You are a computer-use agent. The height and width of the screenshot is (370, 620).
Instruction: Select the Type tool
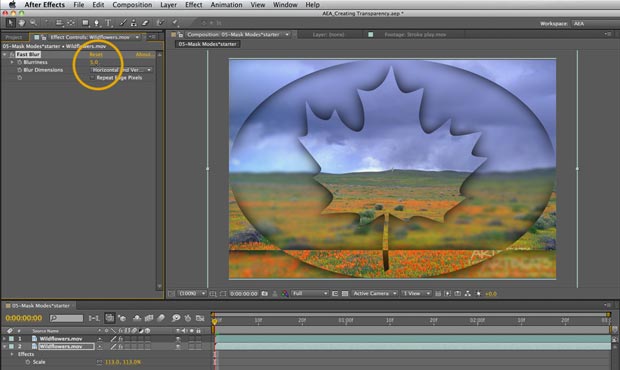click(x=108, y=23)
